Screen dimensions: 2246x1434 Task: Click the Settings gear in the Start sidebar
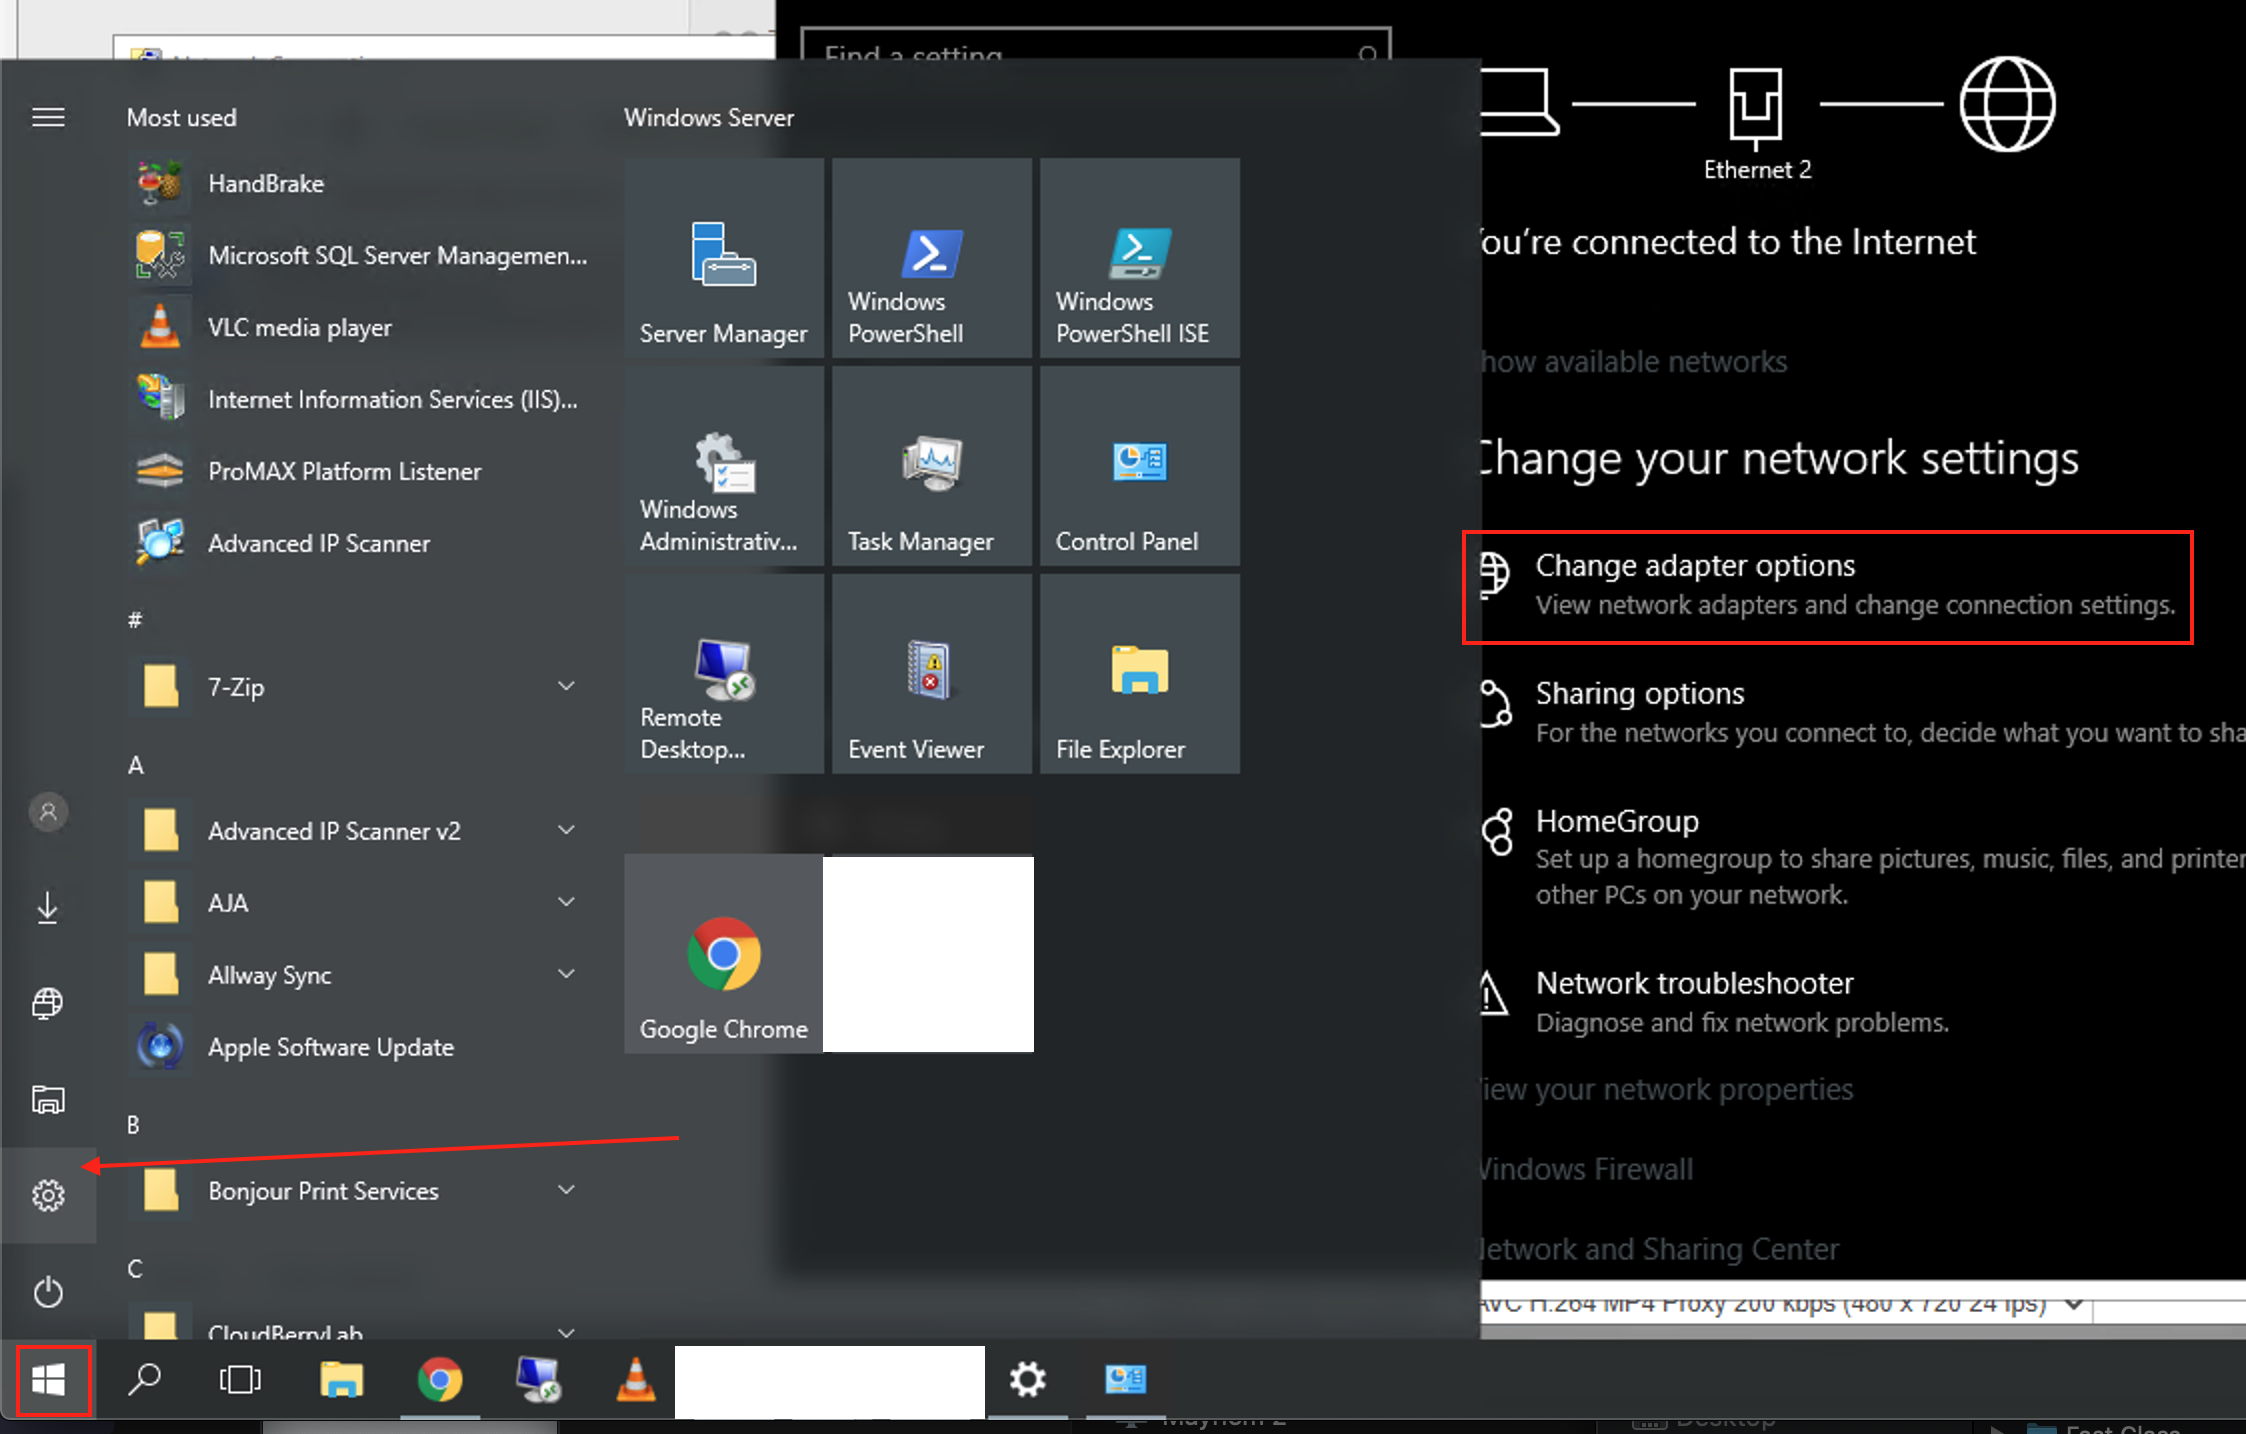coord(48,1195)
